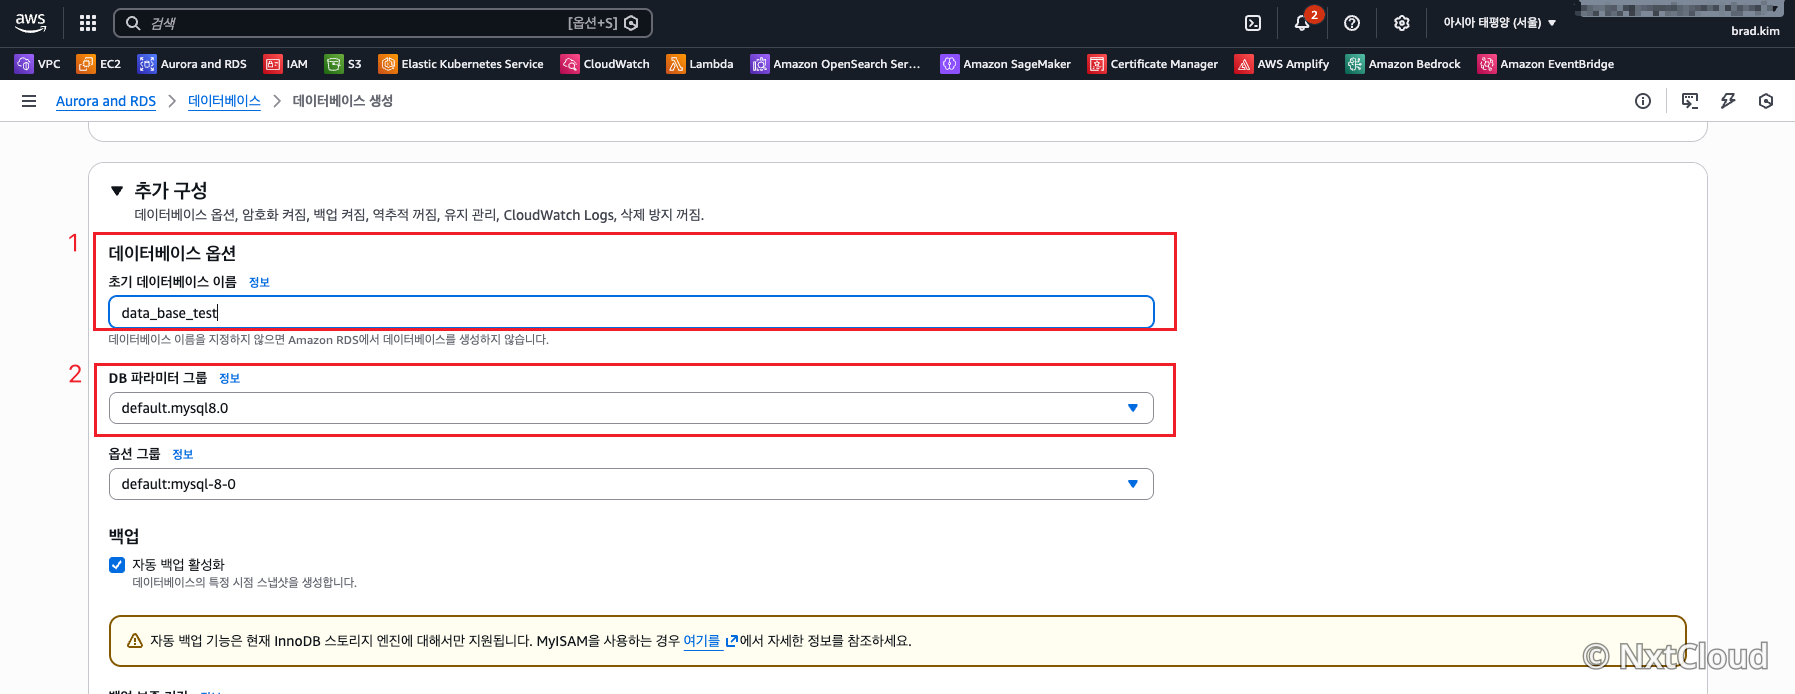Screen dimensions: 1795x694
Task: Open region selector 아시아 태평양 (서울)
Action: [x=1499, y=23]
